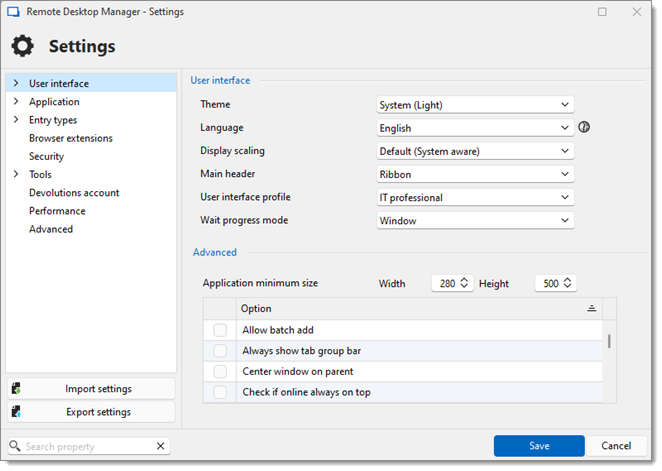Enable Check if online always on top
Screen dimensions: 662x471
220,392
